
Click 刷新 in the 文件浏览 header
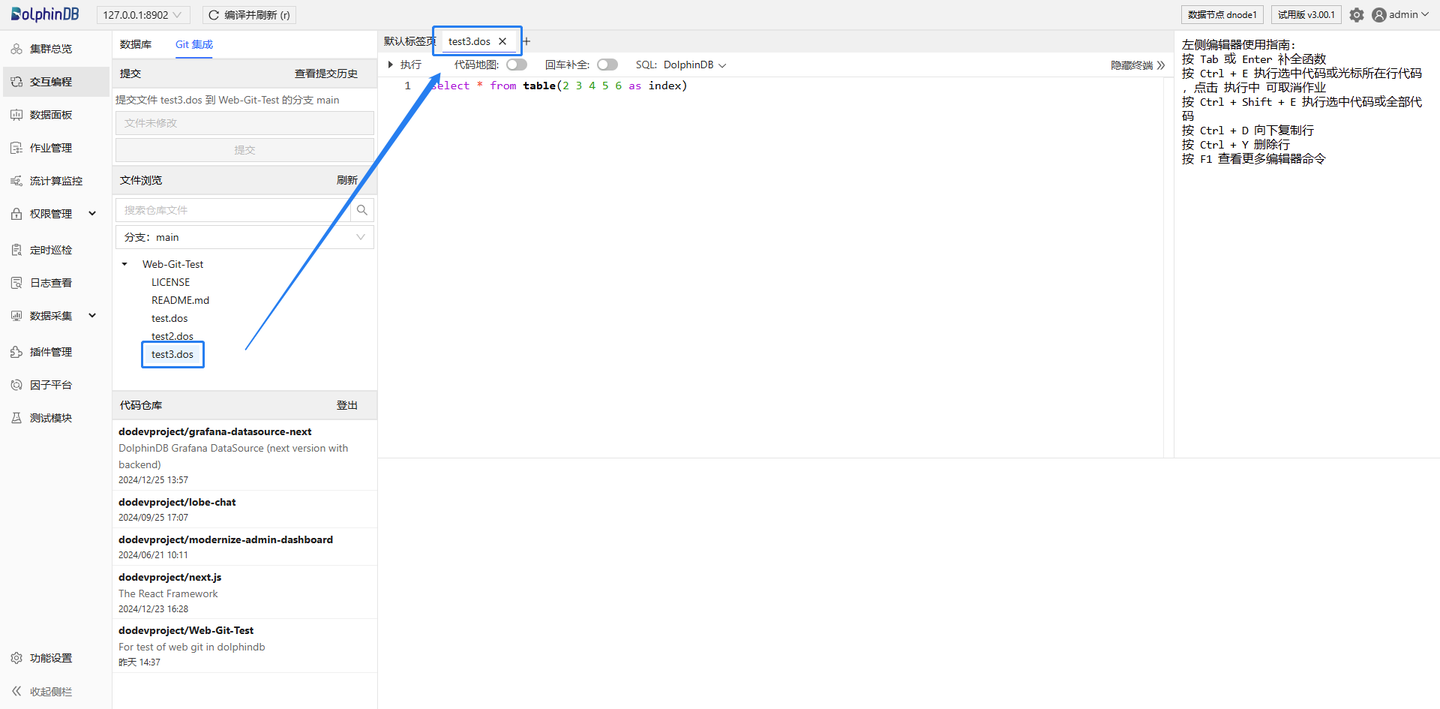(347, 181)
